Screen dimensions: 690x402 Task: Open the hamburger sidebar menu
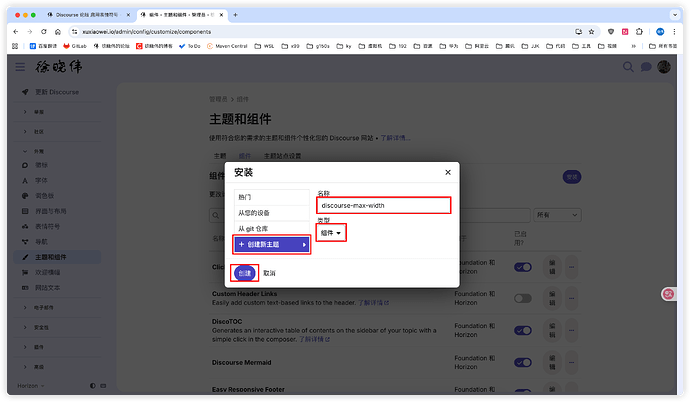click(x=21, y=67)
